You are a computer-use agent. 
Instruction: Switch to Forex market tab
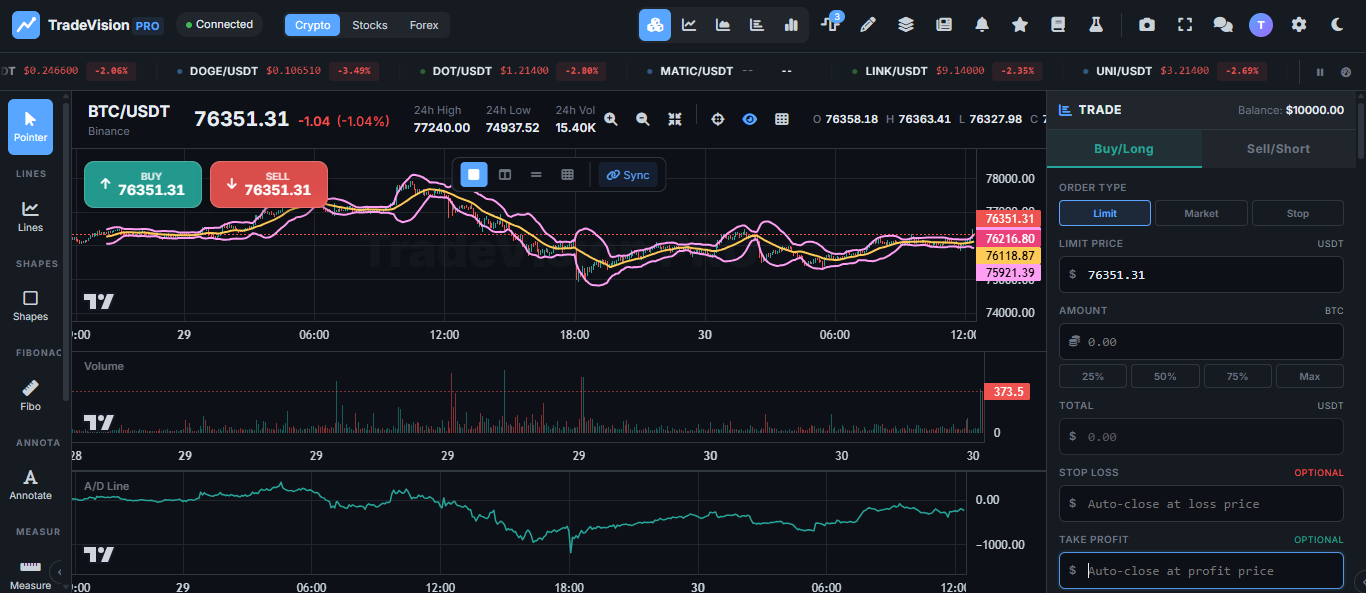coord(424,25)
